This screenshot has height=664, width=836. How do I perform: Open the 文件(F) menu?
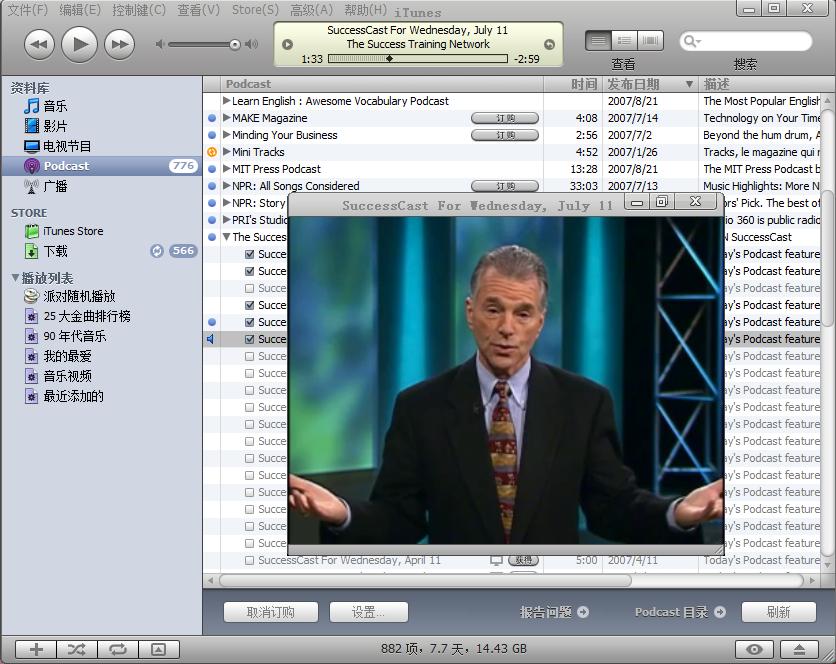(x=28, y=10)
